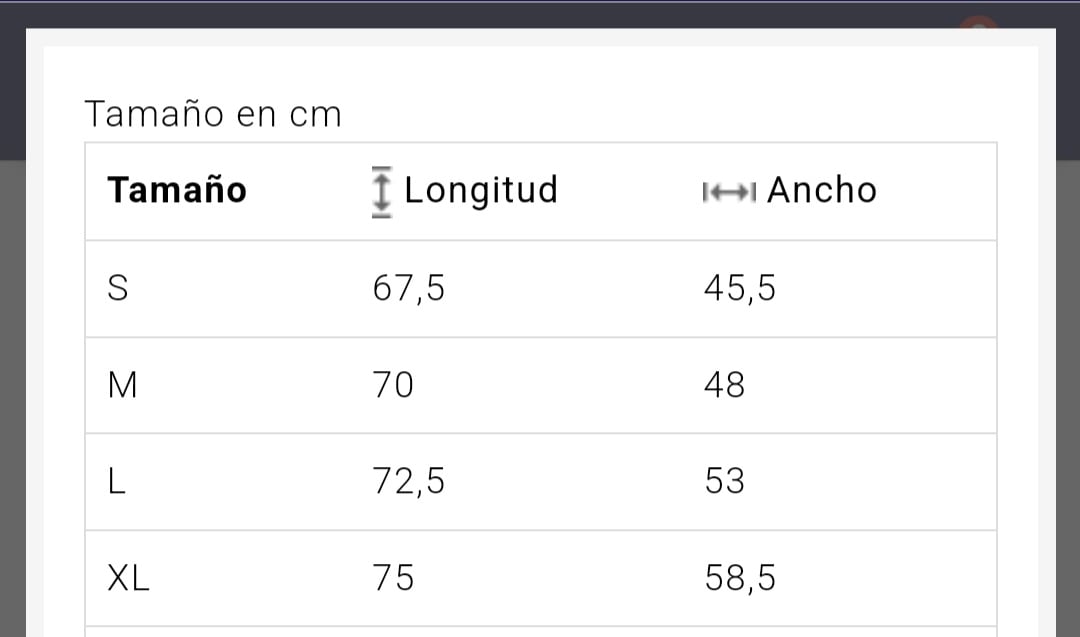Select size M row label
This screenshot has height=637, width=1080.
click(x=123, y=385)
